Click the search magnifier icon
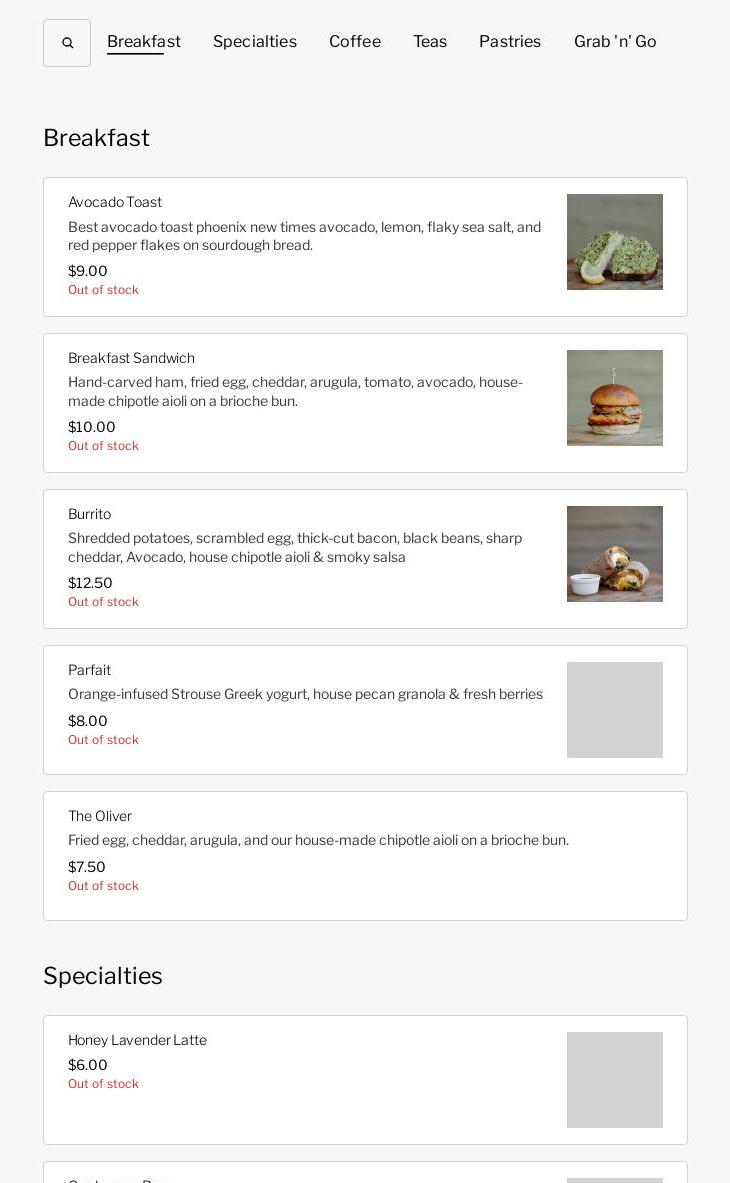The image size is (730, 1183). (67, 43)
